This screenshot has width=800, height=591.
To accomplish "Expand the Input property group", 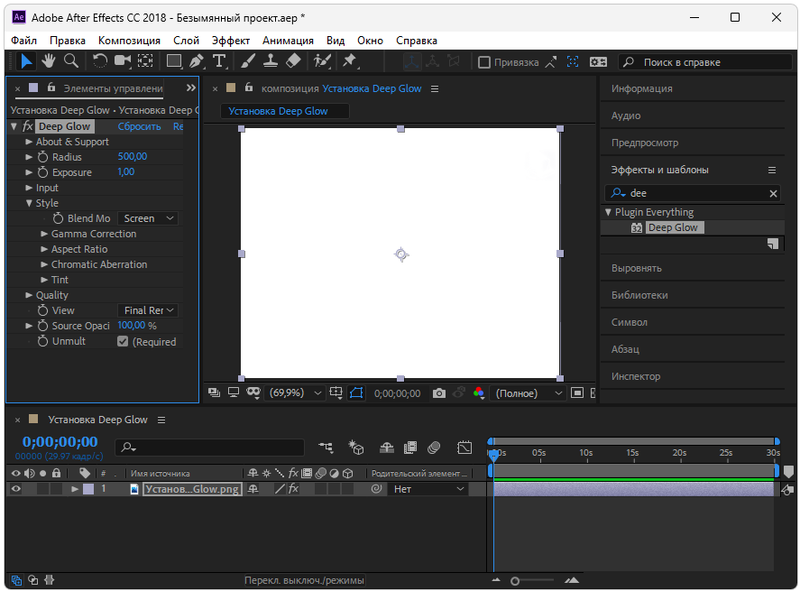I will (x=29, y=188).
